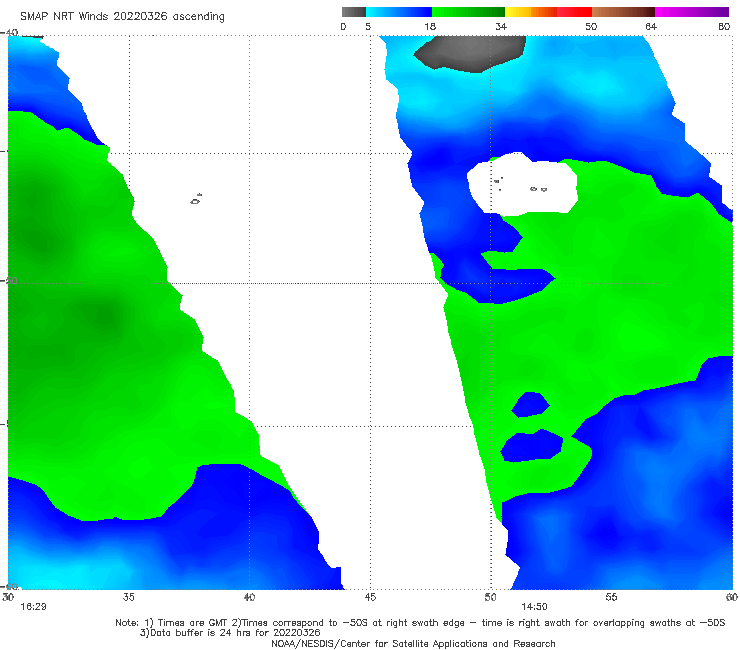The image size is (740, 650).
Task: Click the brown 50-64 segment of color scale
Action: tap(623, 12)
